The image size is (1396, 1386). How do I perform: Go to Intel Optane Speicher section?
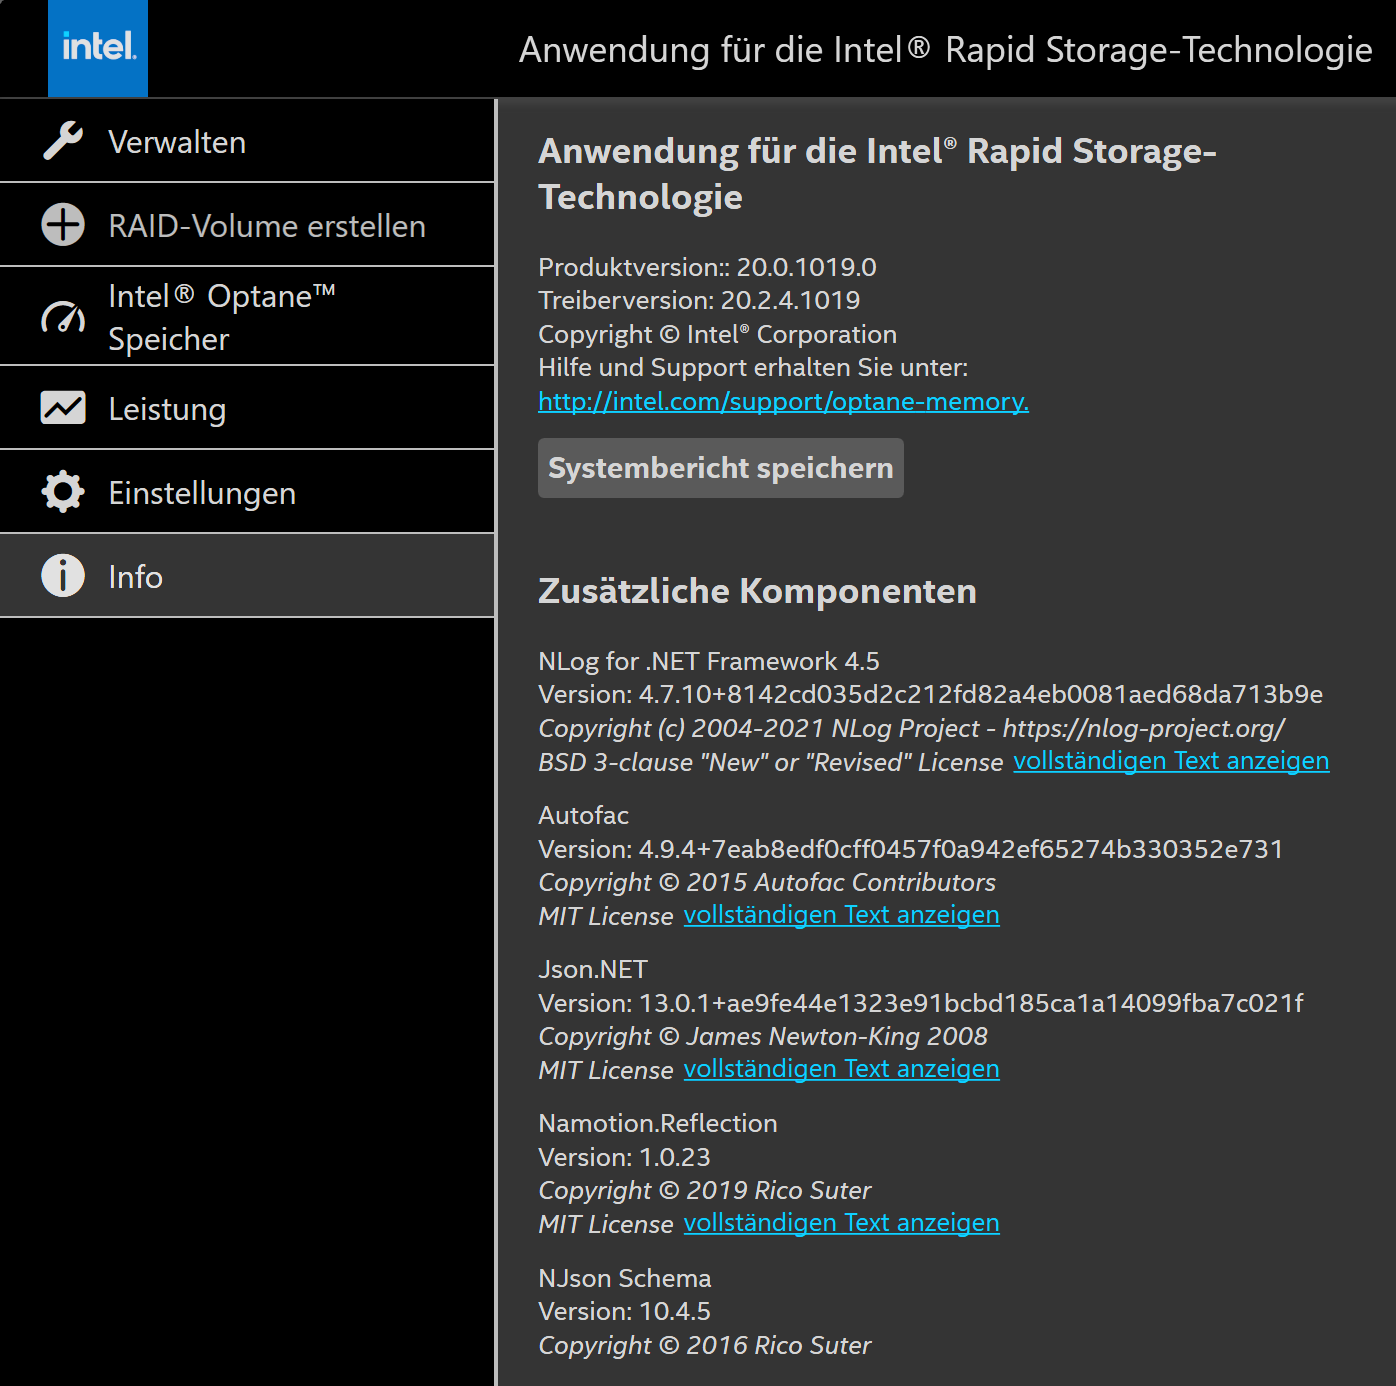(221, 317)
